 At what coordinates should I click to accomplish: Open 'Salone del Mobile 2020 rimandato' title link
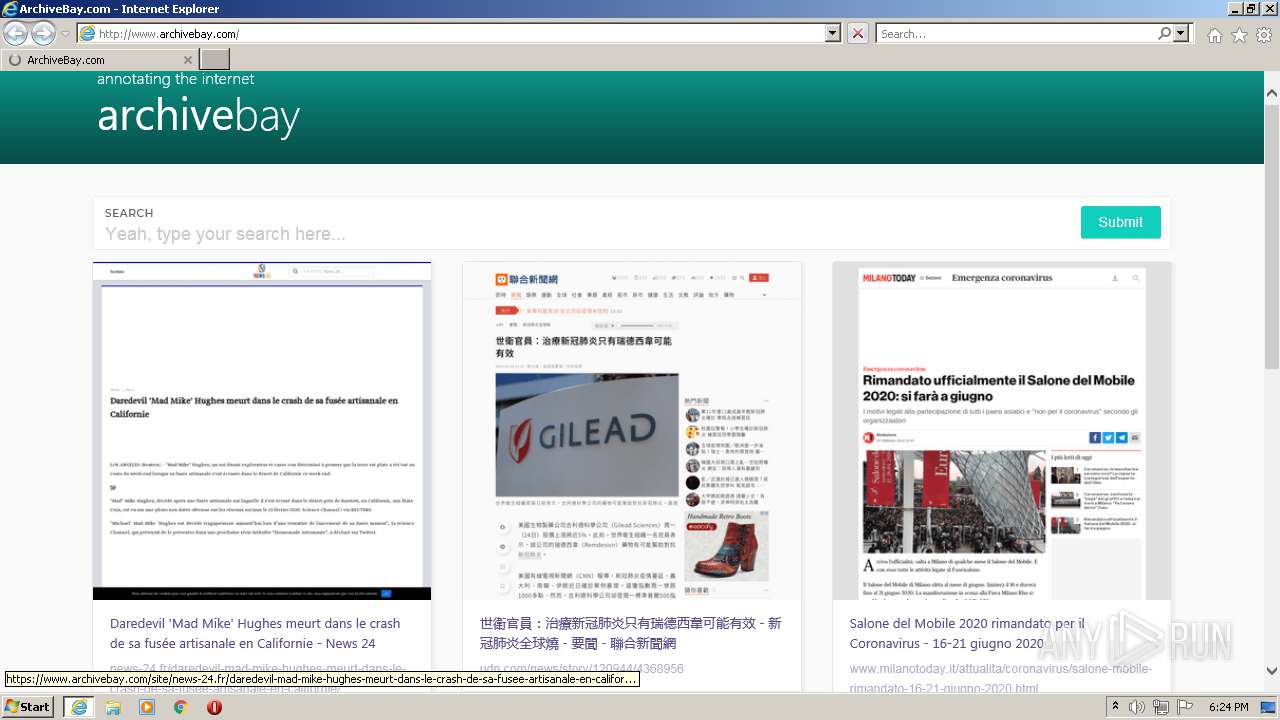967,633
